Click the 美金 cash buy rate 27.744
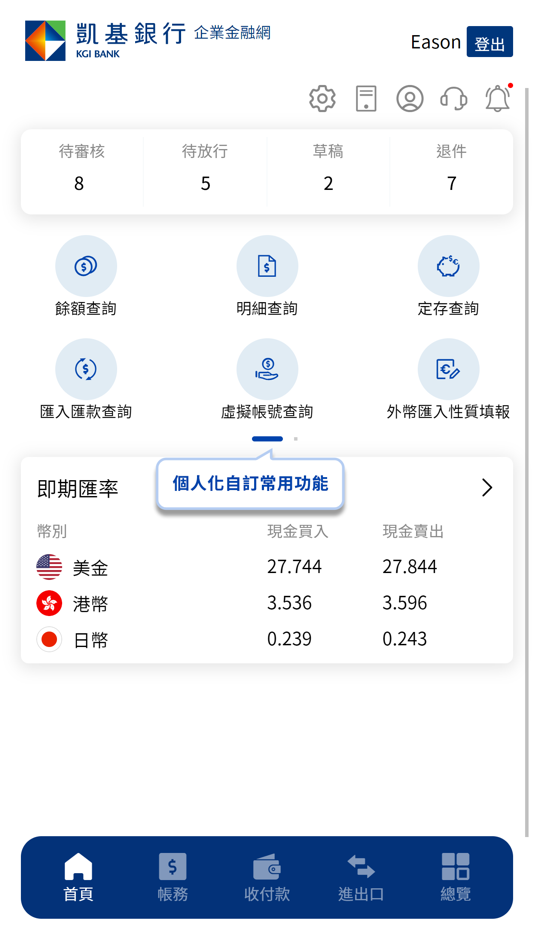The width and height of the screenshot is (534, 950). [x=295, y=567]
